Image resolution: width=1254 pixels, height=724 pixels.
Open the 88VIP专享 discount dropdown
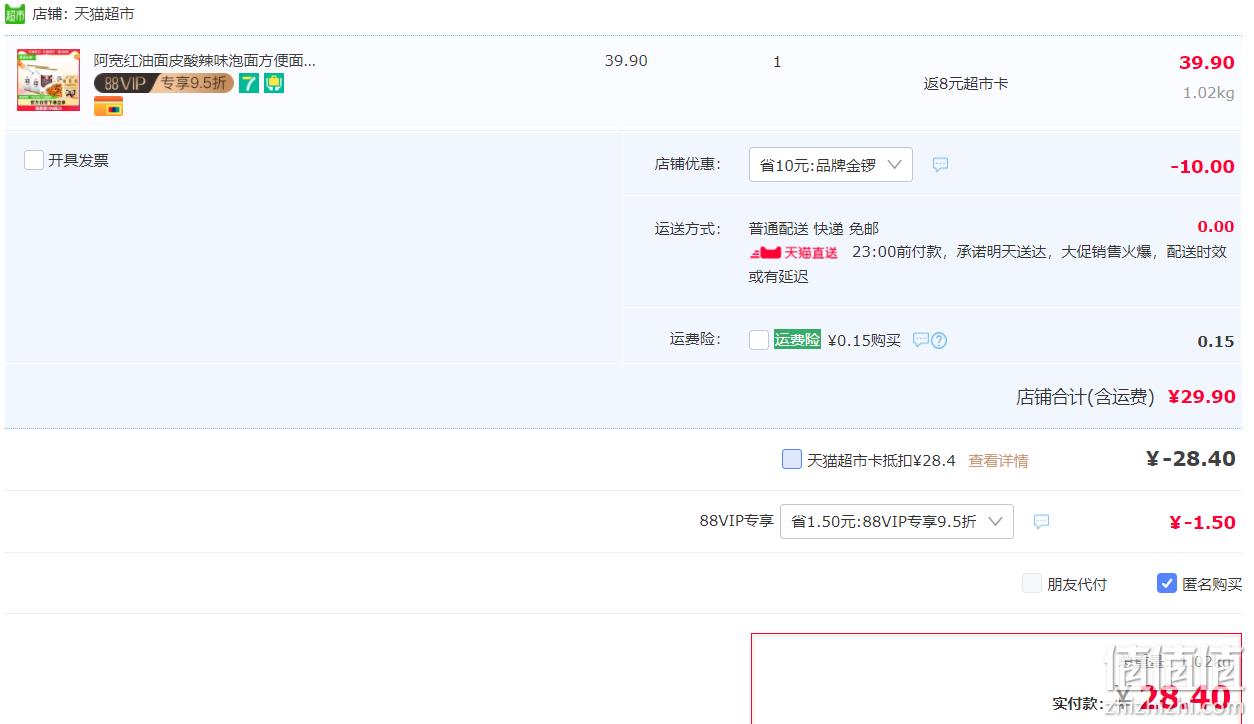pyautogui.click(x=896, y=521)
